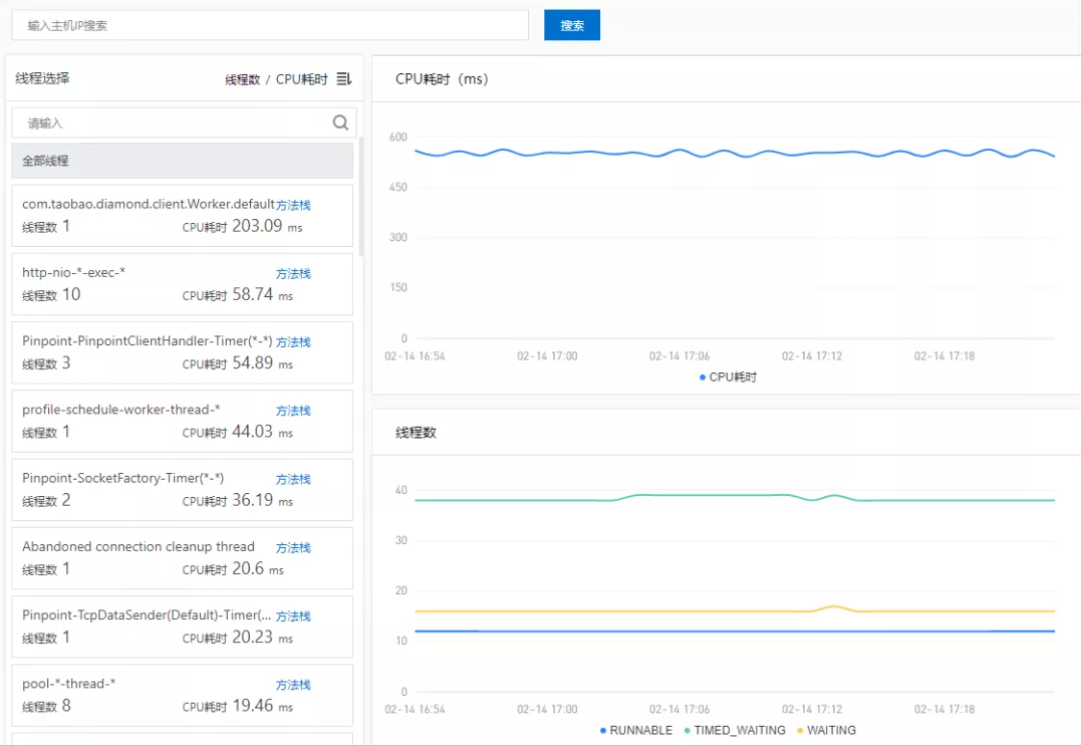Click the 44.03 ms CPU value

point(262,432)
